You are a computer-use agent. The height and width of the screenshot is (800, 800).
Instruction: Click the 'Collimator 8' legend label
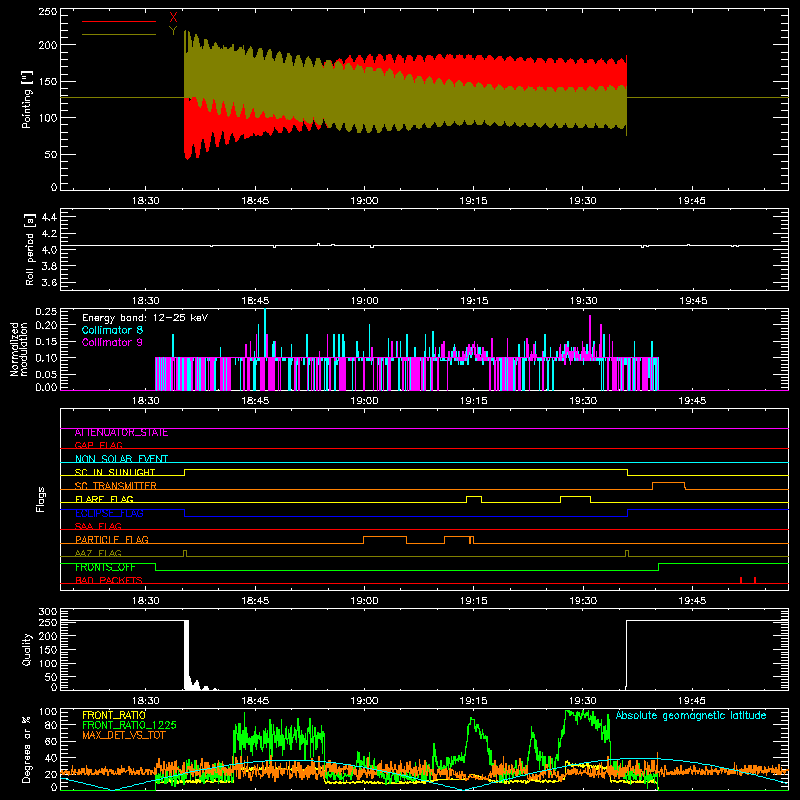click(112, 330)
